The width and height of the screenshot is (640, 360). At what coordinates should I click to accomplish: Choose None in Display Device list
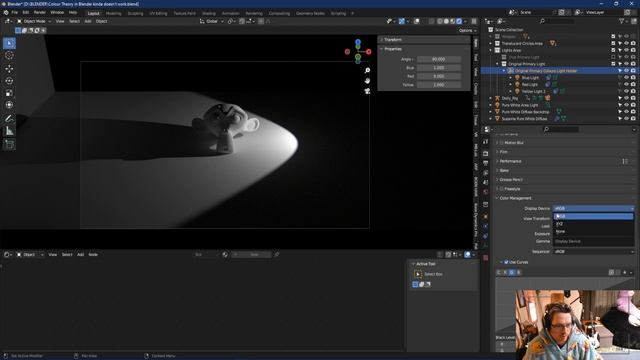(x=593, y=232)
